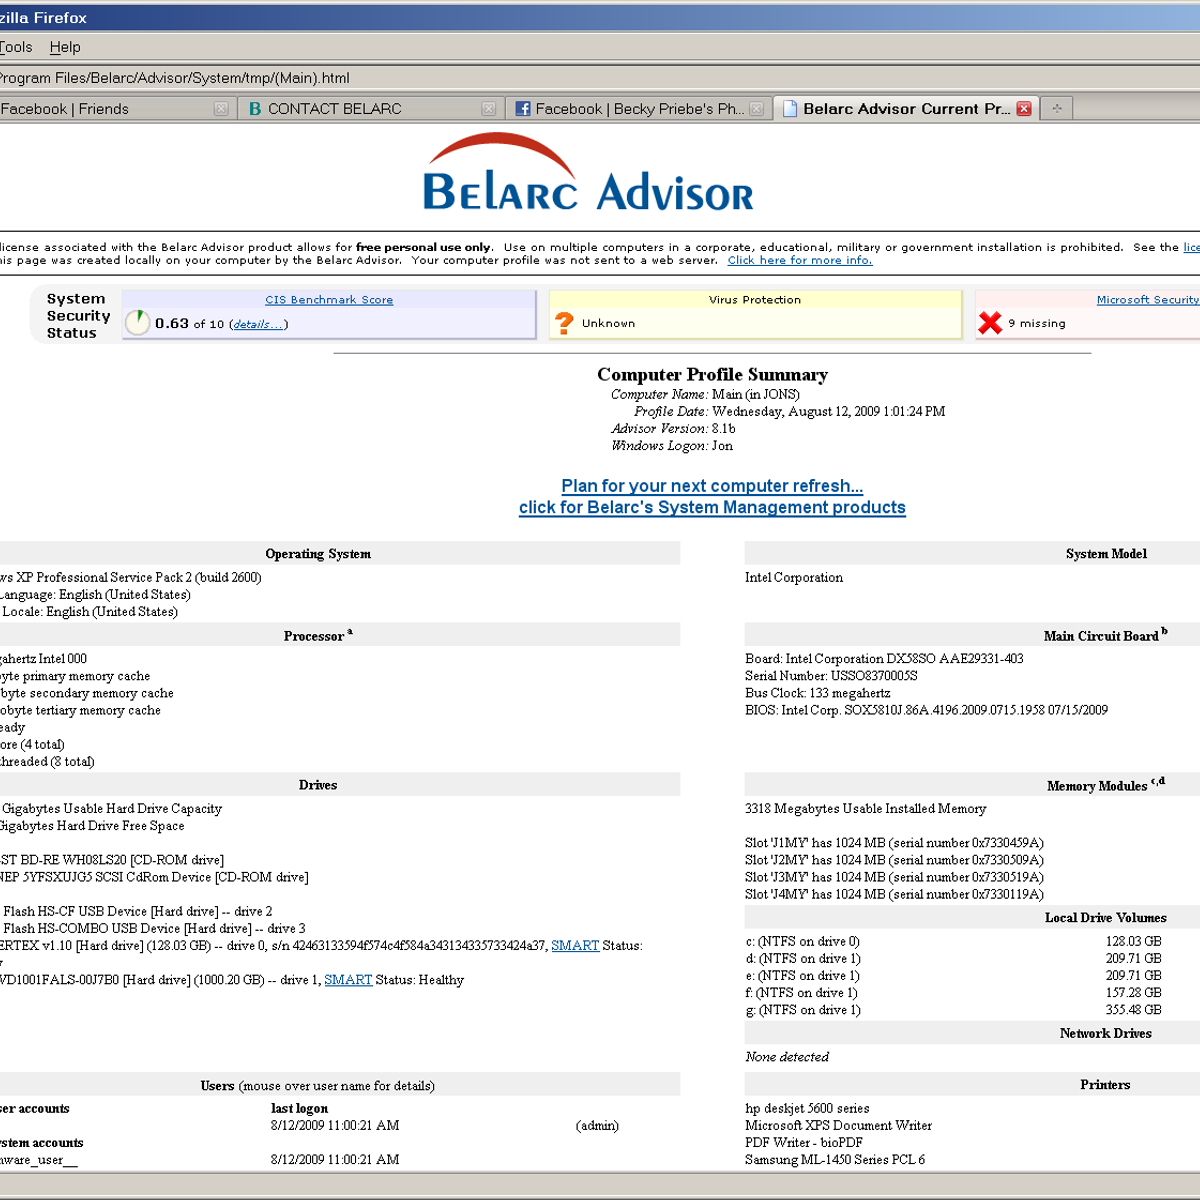Image resolution: width=1200 pixels, height=1200 pixels.
Task: Open the Tools menu
Action: tap(16, 47)
